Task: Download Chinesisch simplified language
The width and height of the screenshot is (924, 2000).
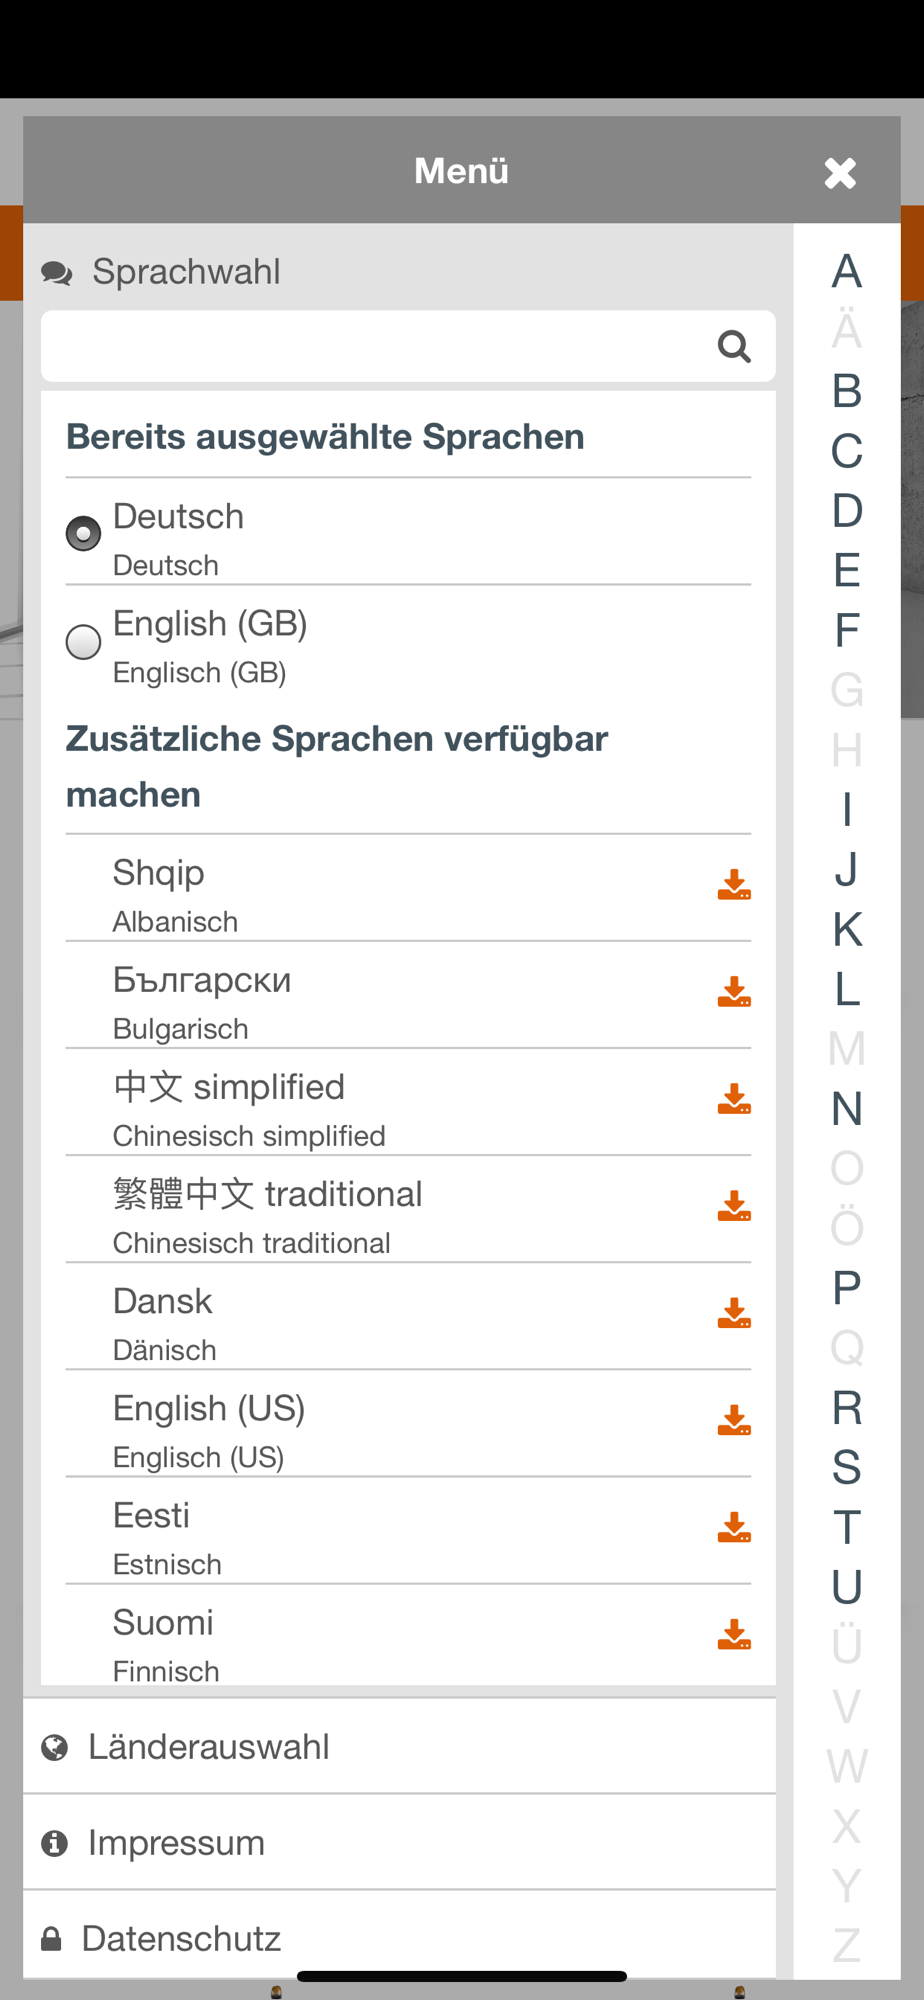Action: [734, 1099]
